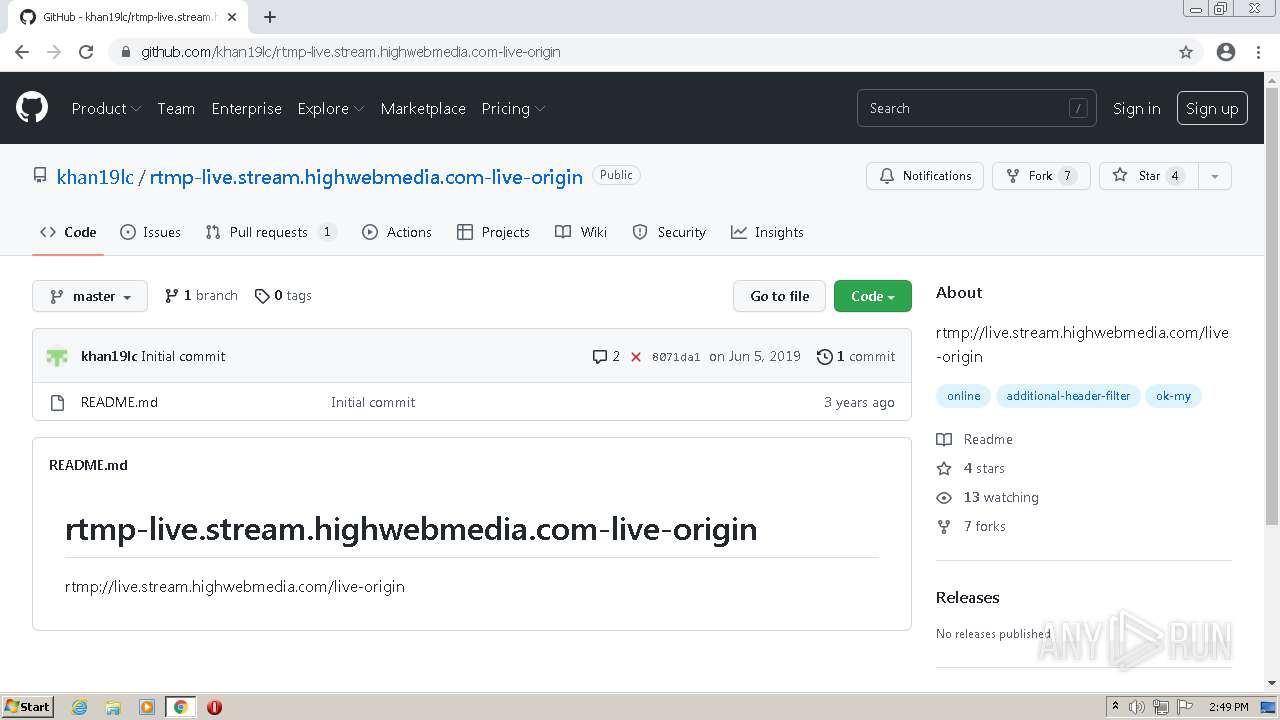Star the repository
Image resolution: width=1280 pixels, height=720 pixels.
coord(1148,176)
